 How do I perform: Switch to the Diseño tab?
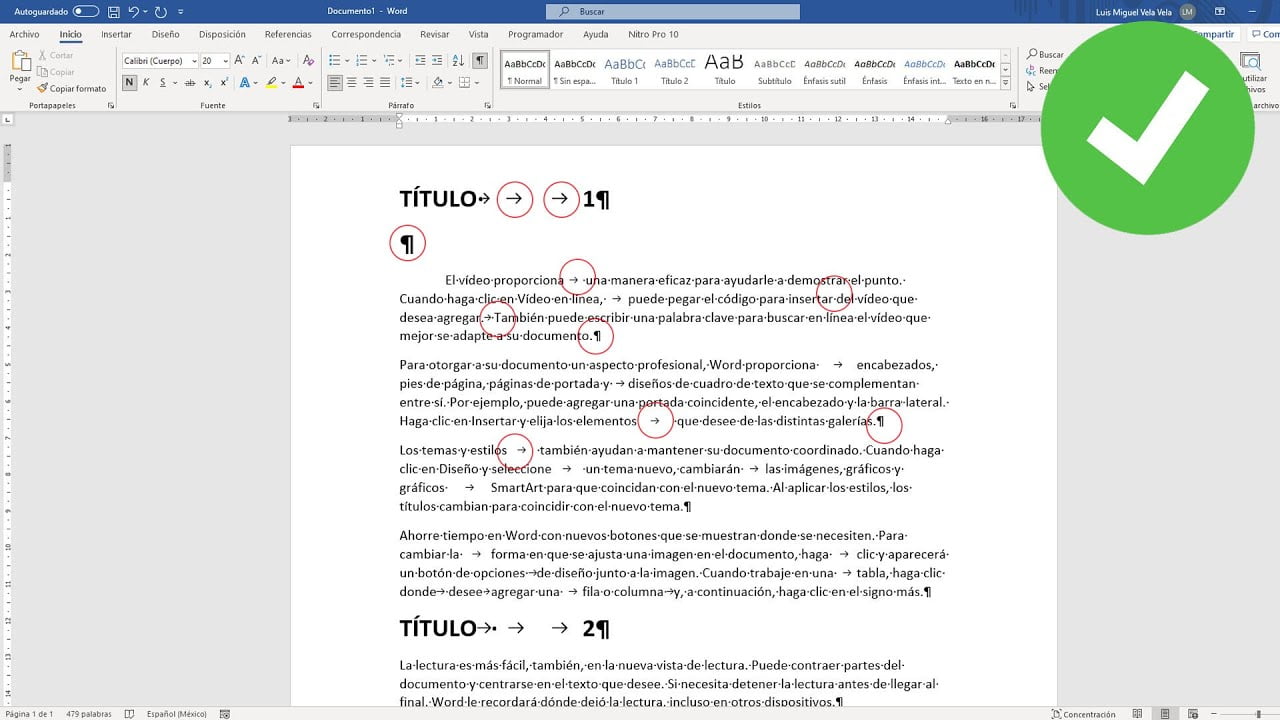click(165, 34)
